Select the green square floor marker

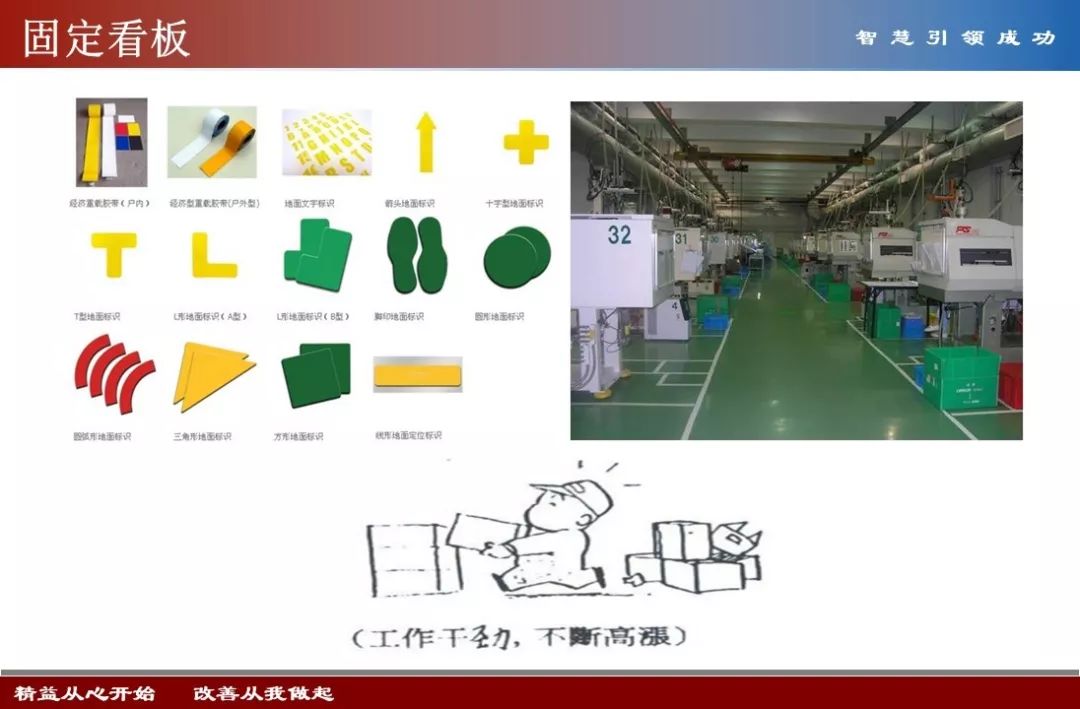[x=316, y=375]
